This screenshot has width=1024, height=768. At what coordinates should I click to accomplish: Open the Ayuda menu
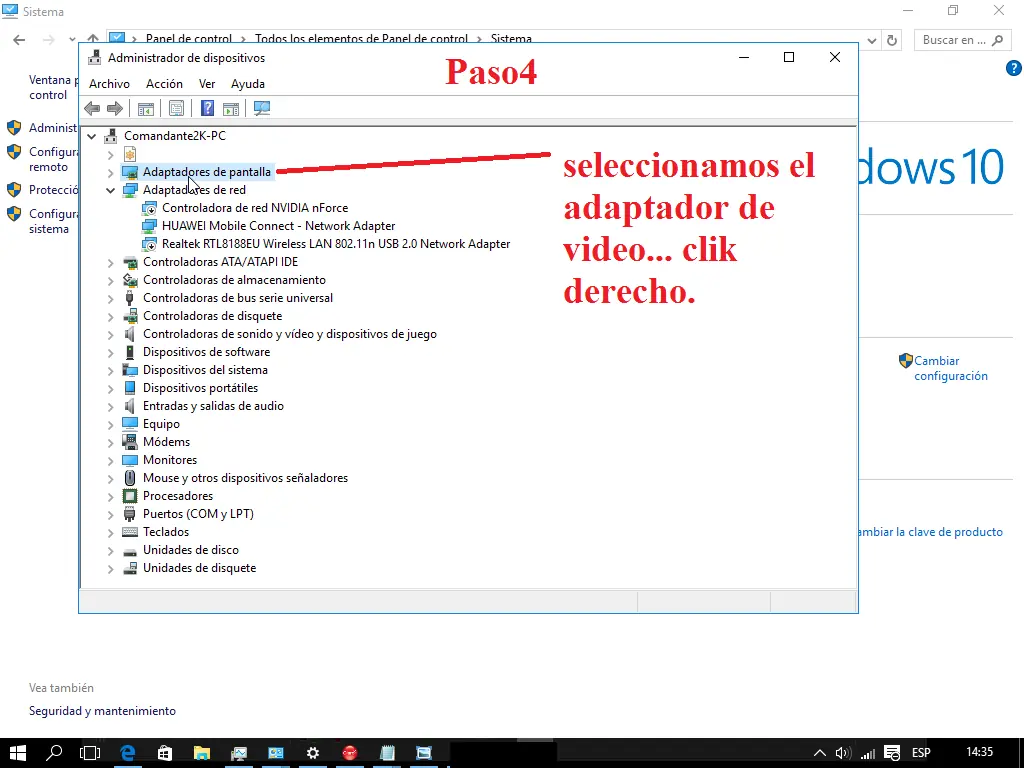(248, 84)
